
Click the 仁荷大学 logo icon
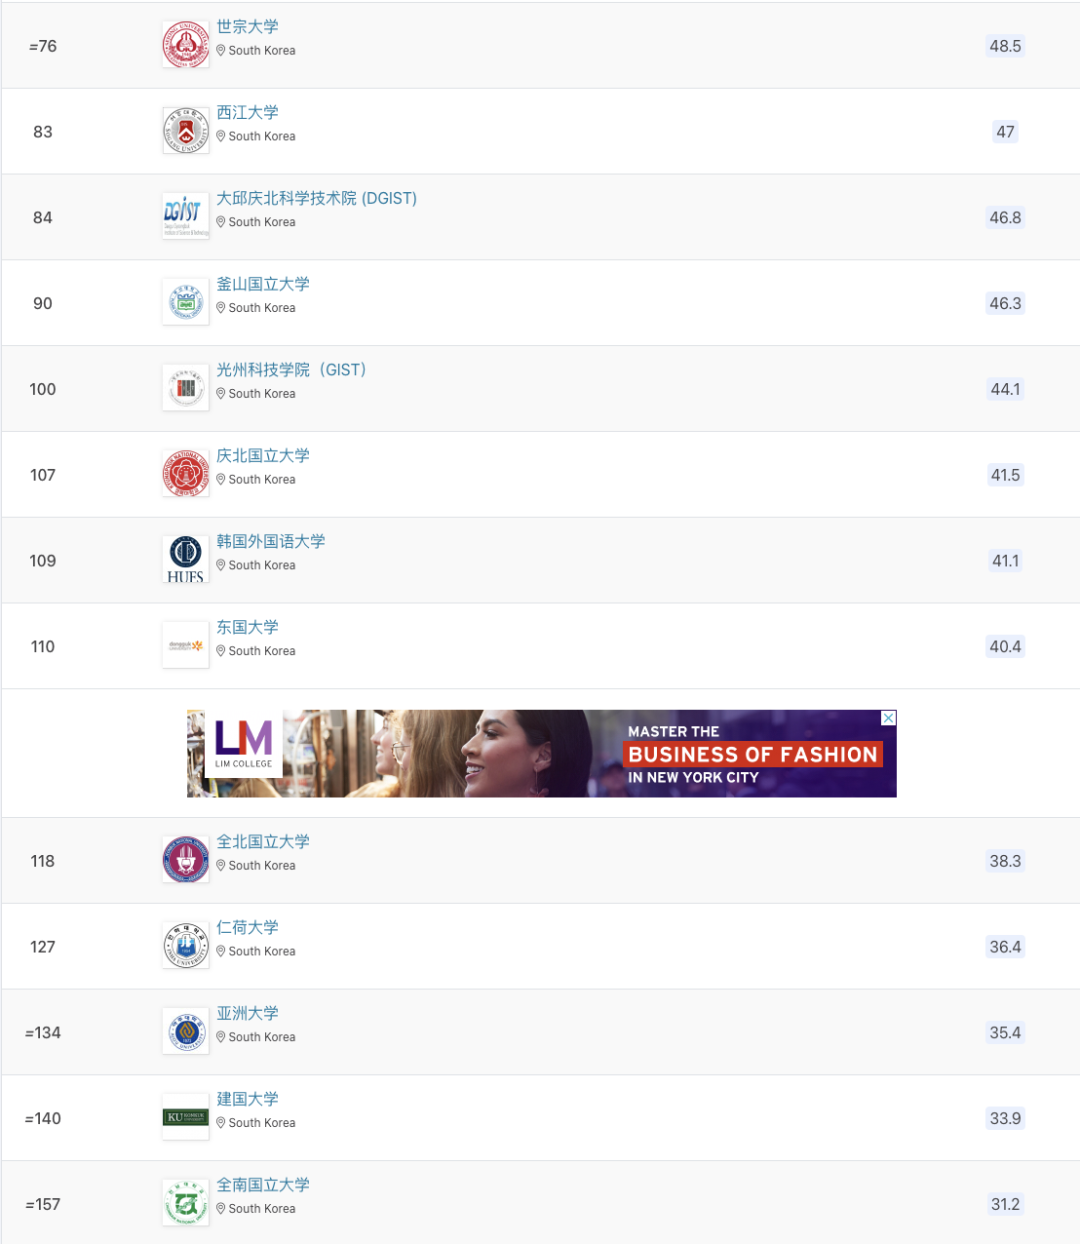pyautogui.click(x=186, y=946)
